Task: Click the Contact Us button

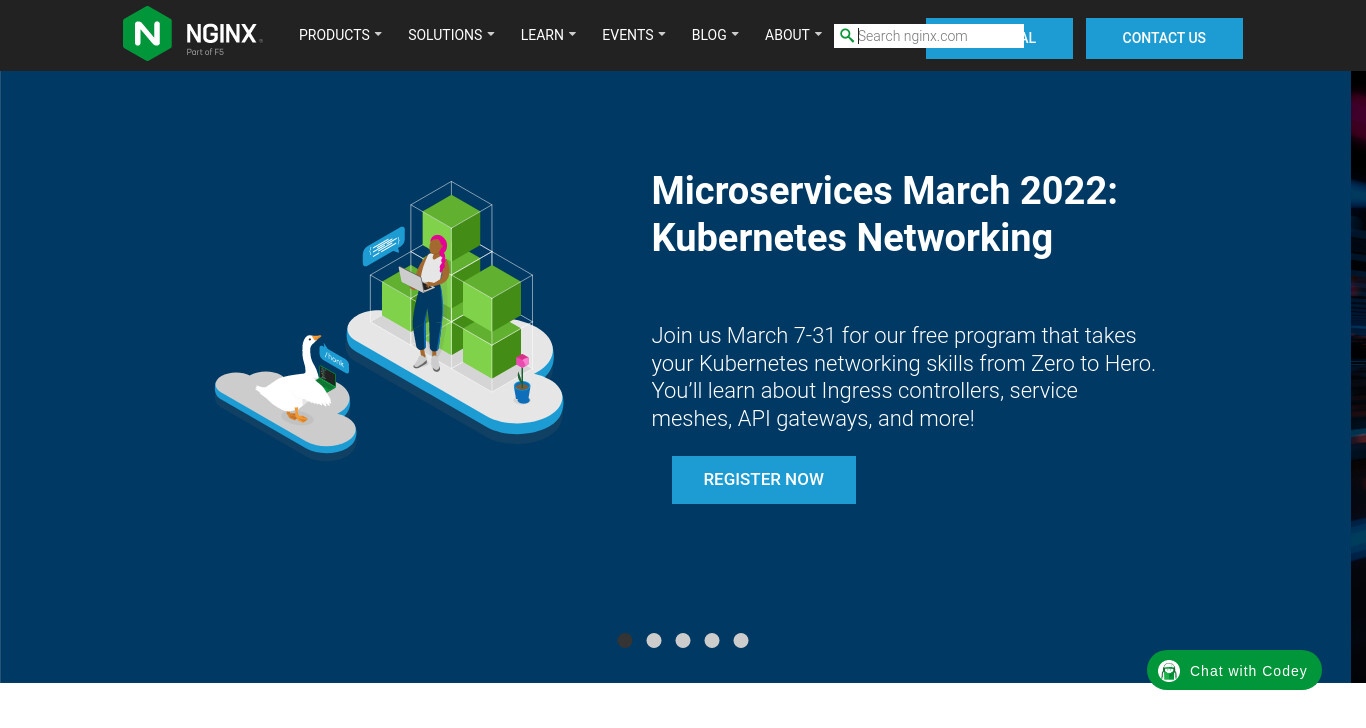Action: coord(1164,38)
